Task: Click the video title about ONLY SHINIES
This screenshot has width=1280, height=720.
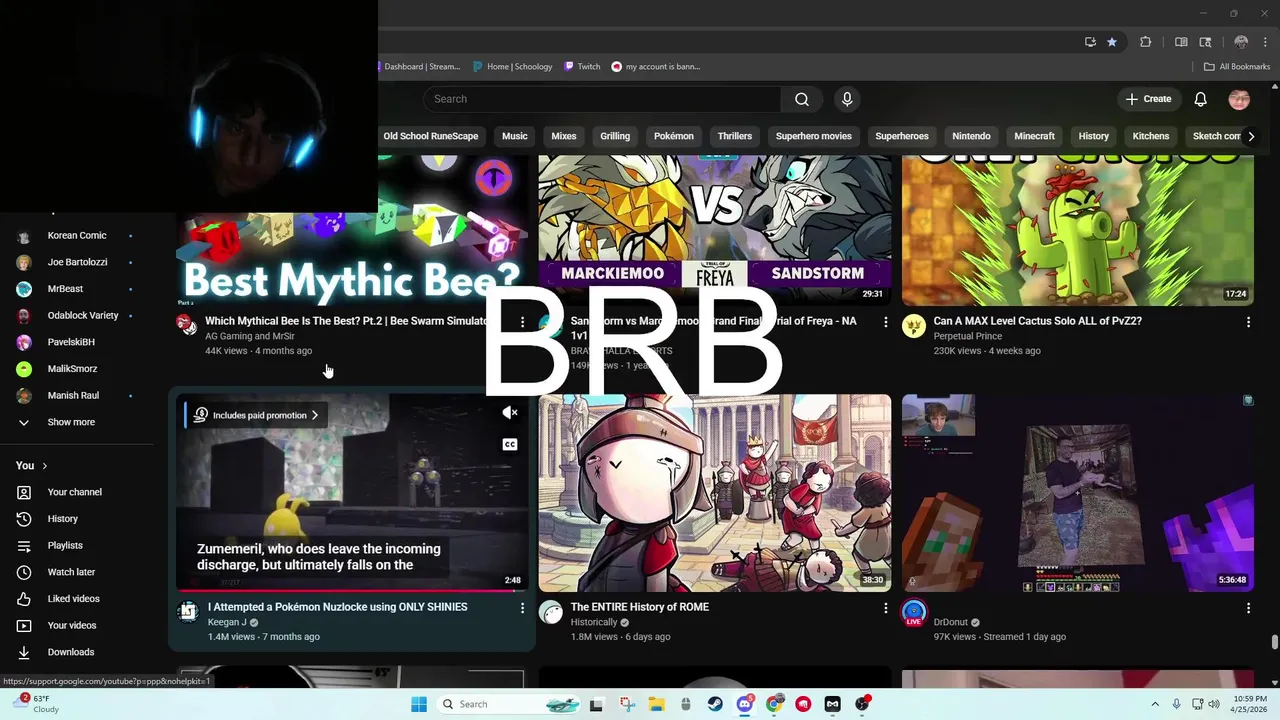Action: pos(337,607)
